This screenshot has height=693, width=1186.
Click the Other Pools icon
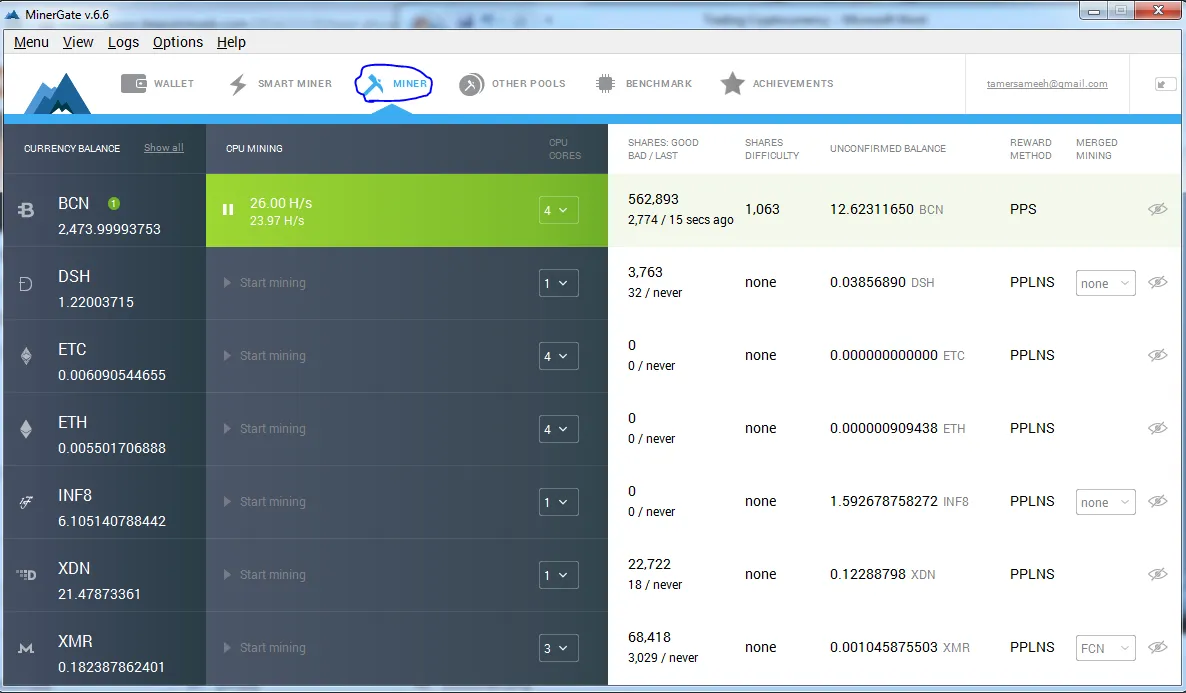pyautogui.click(x=471, y=84)
